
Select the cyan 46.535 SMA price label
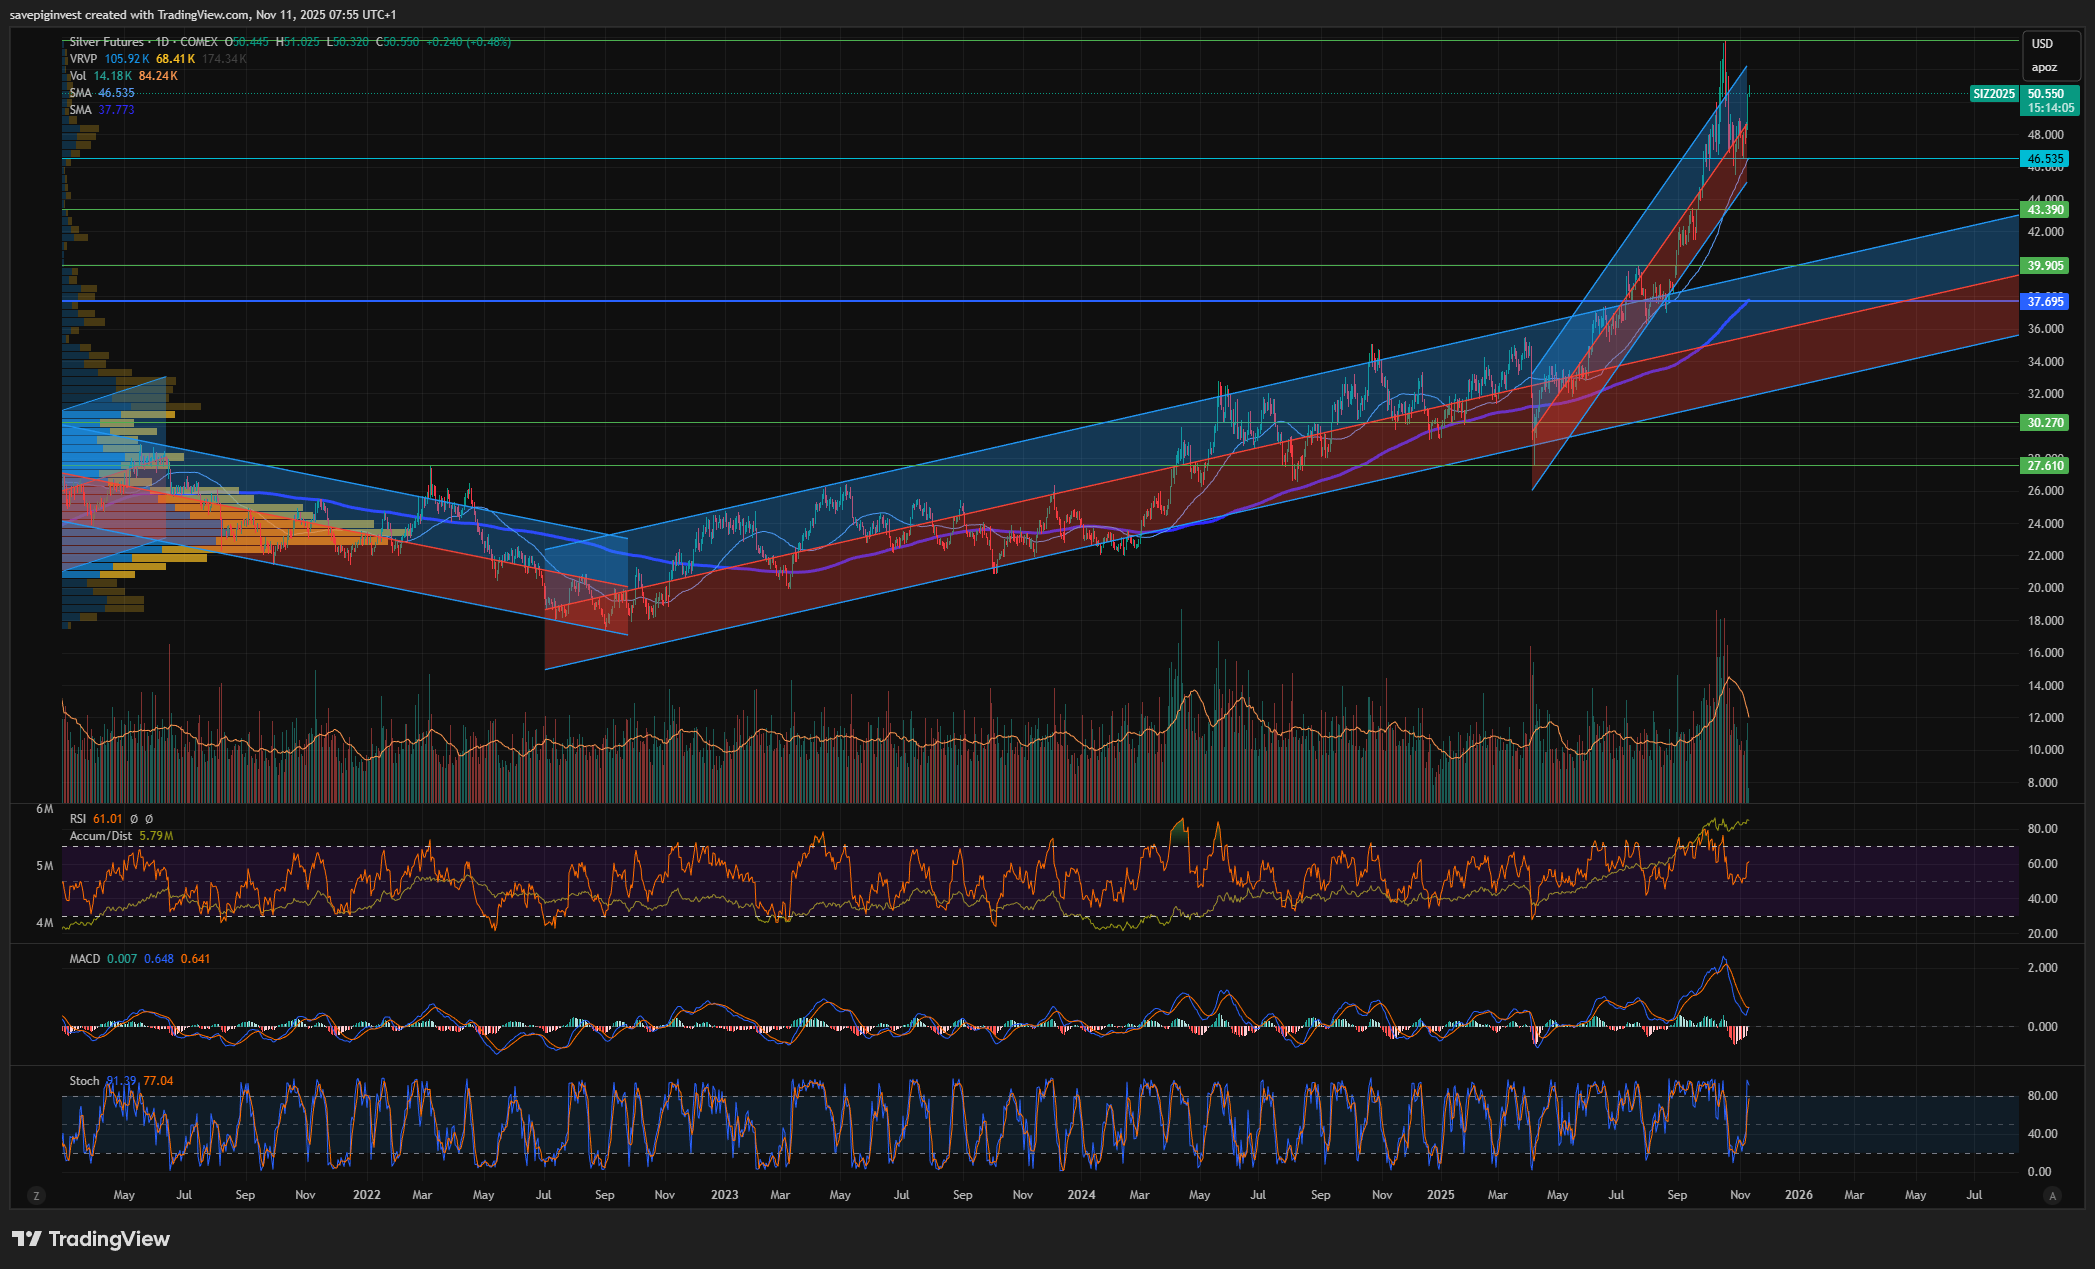tap(2045, 159)
